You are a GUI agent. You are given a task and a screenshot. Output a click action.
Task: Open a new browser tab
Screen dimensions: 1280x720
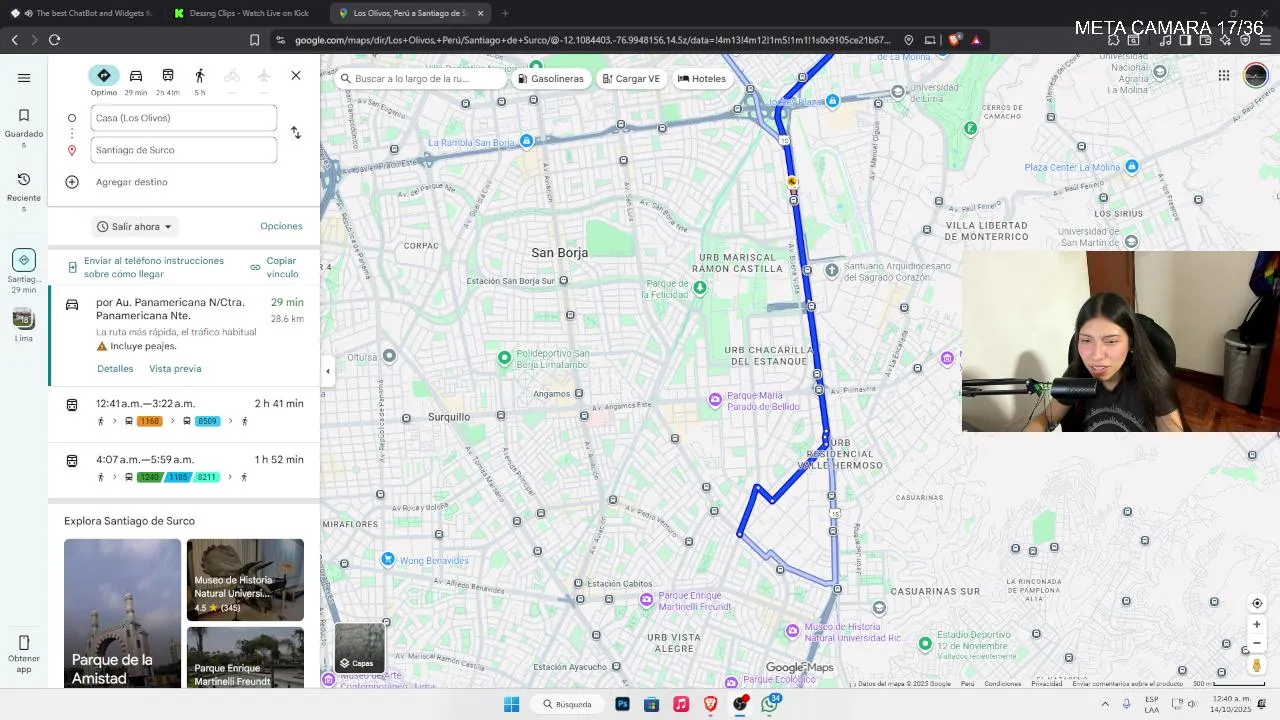(505, 13)
